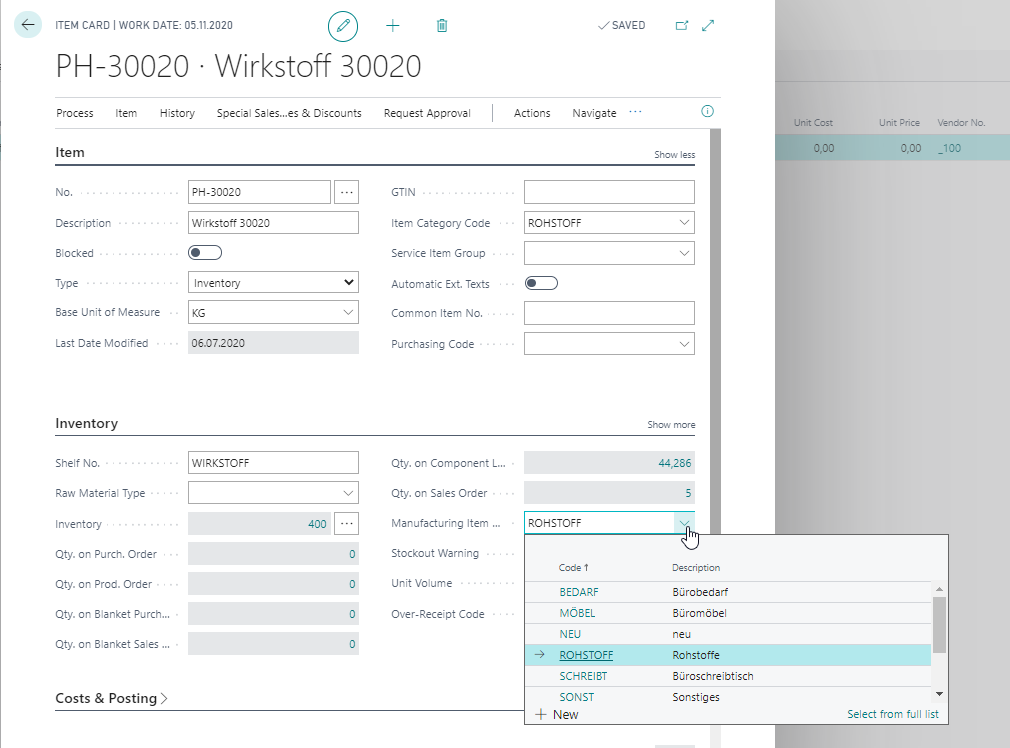
Task: Choose the MÖBEL category code
Action: [x=577, y=613]
